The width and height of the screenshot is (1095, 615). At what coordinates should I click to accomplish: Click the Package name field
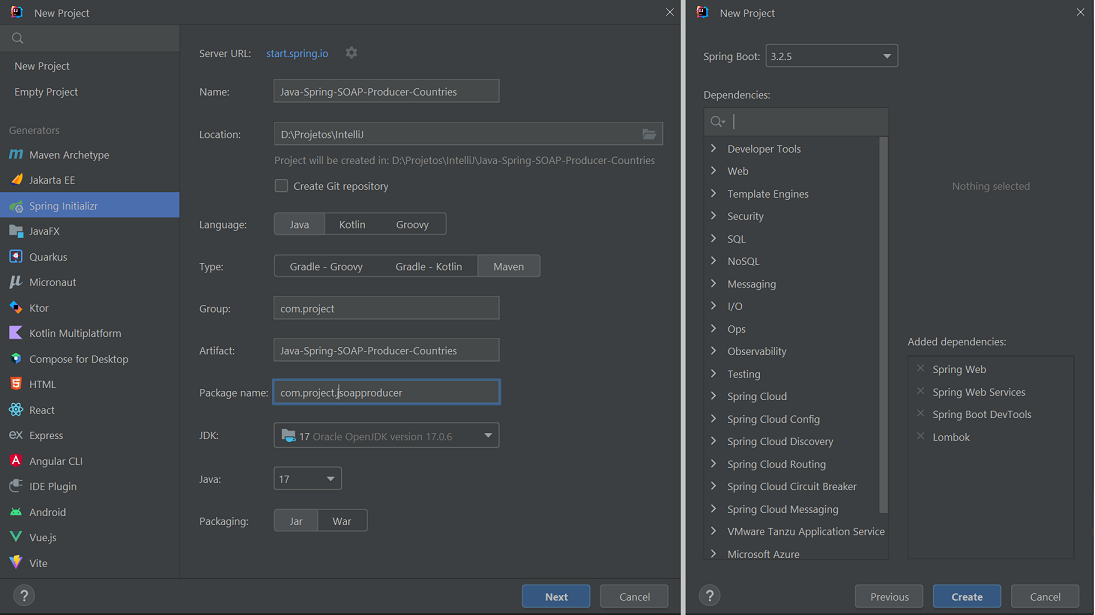[x=386, y=392]
